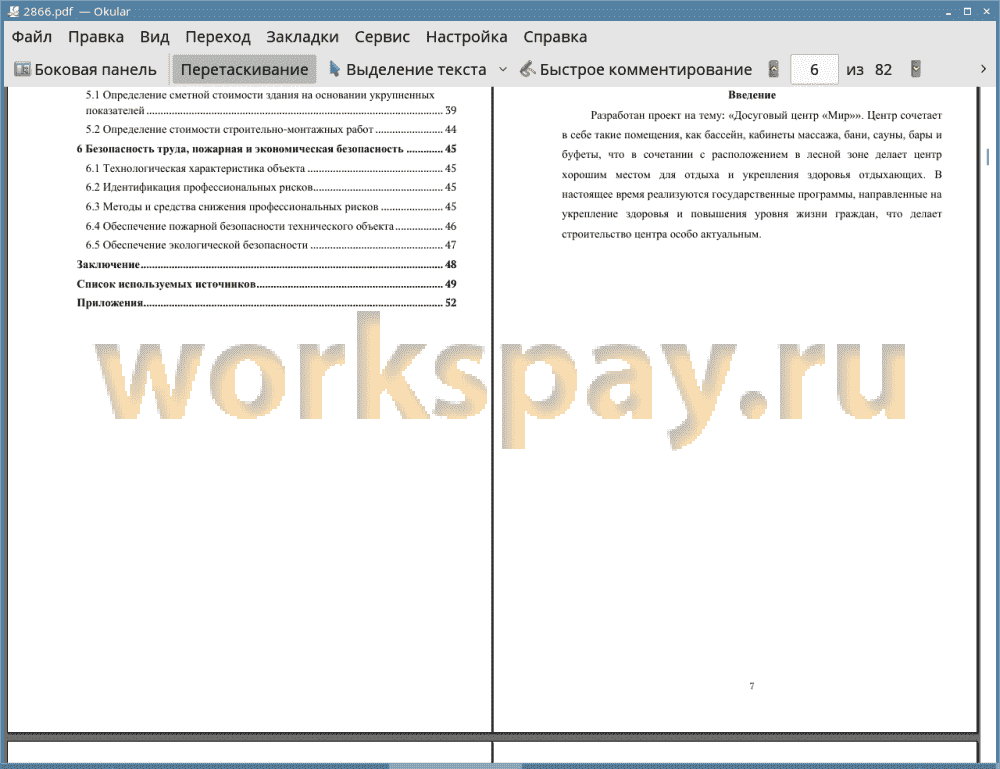Click the sidebar panel icon
This screenshot has height=769, width=1000.
(x=22, y=69)
